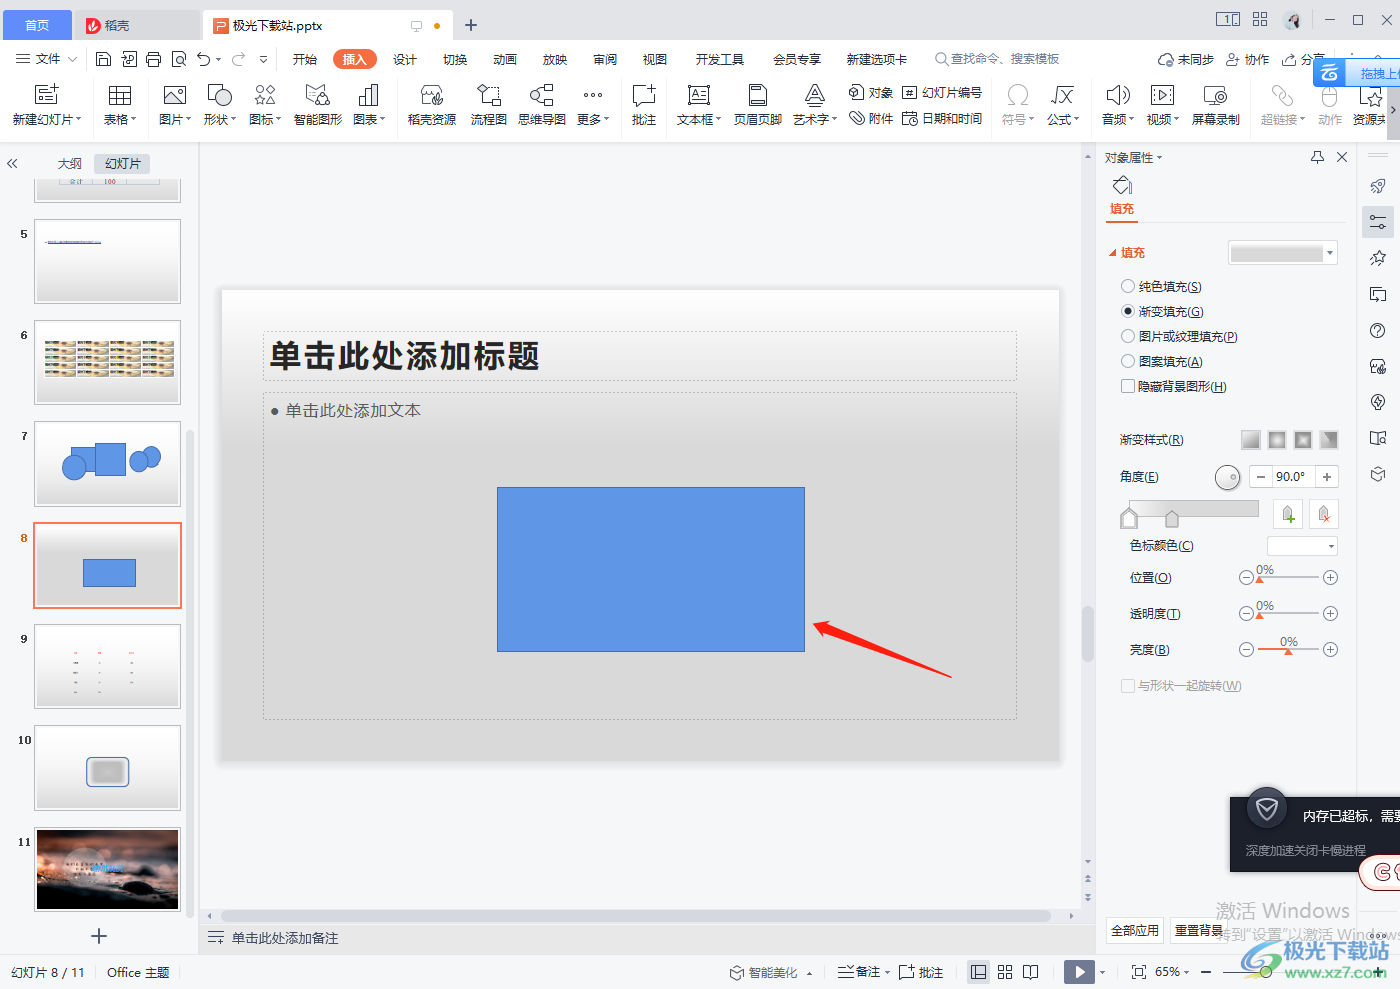
Task: Open the 切换 ribbon tab
Action: click(455, 59)
